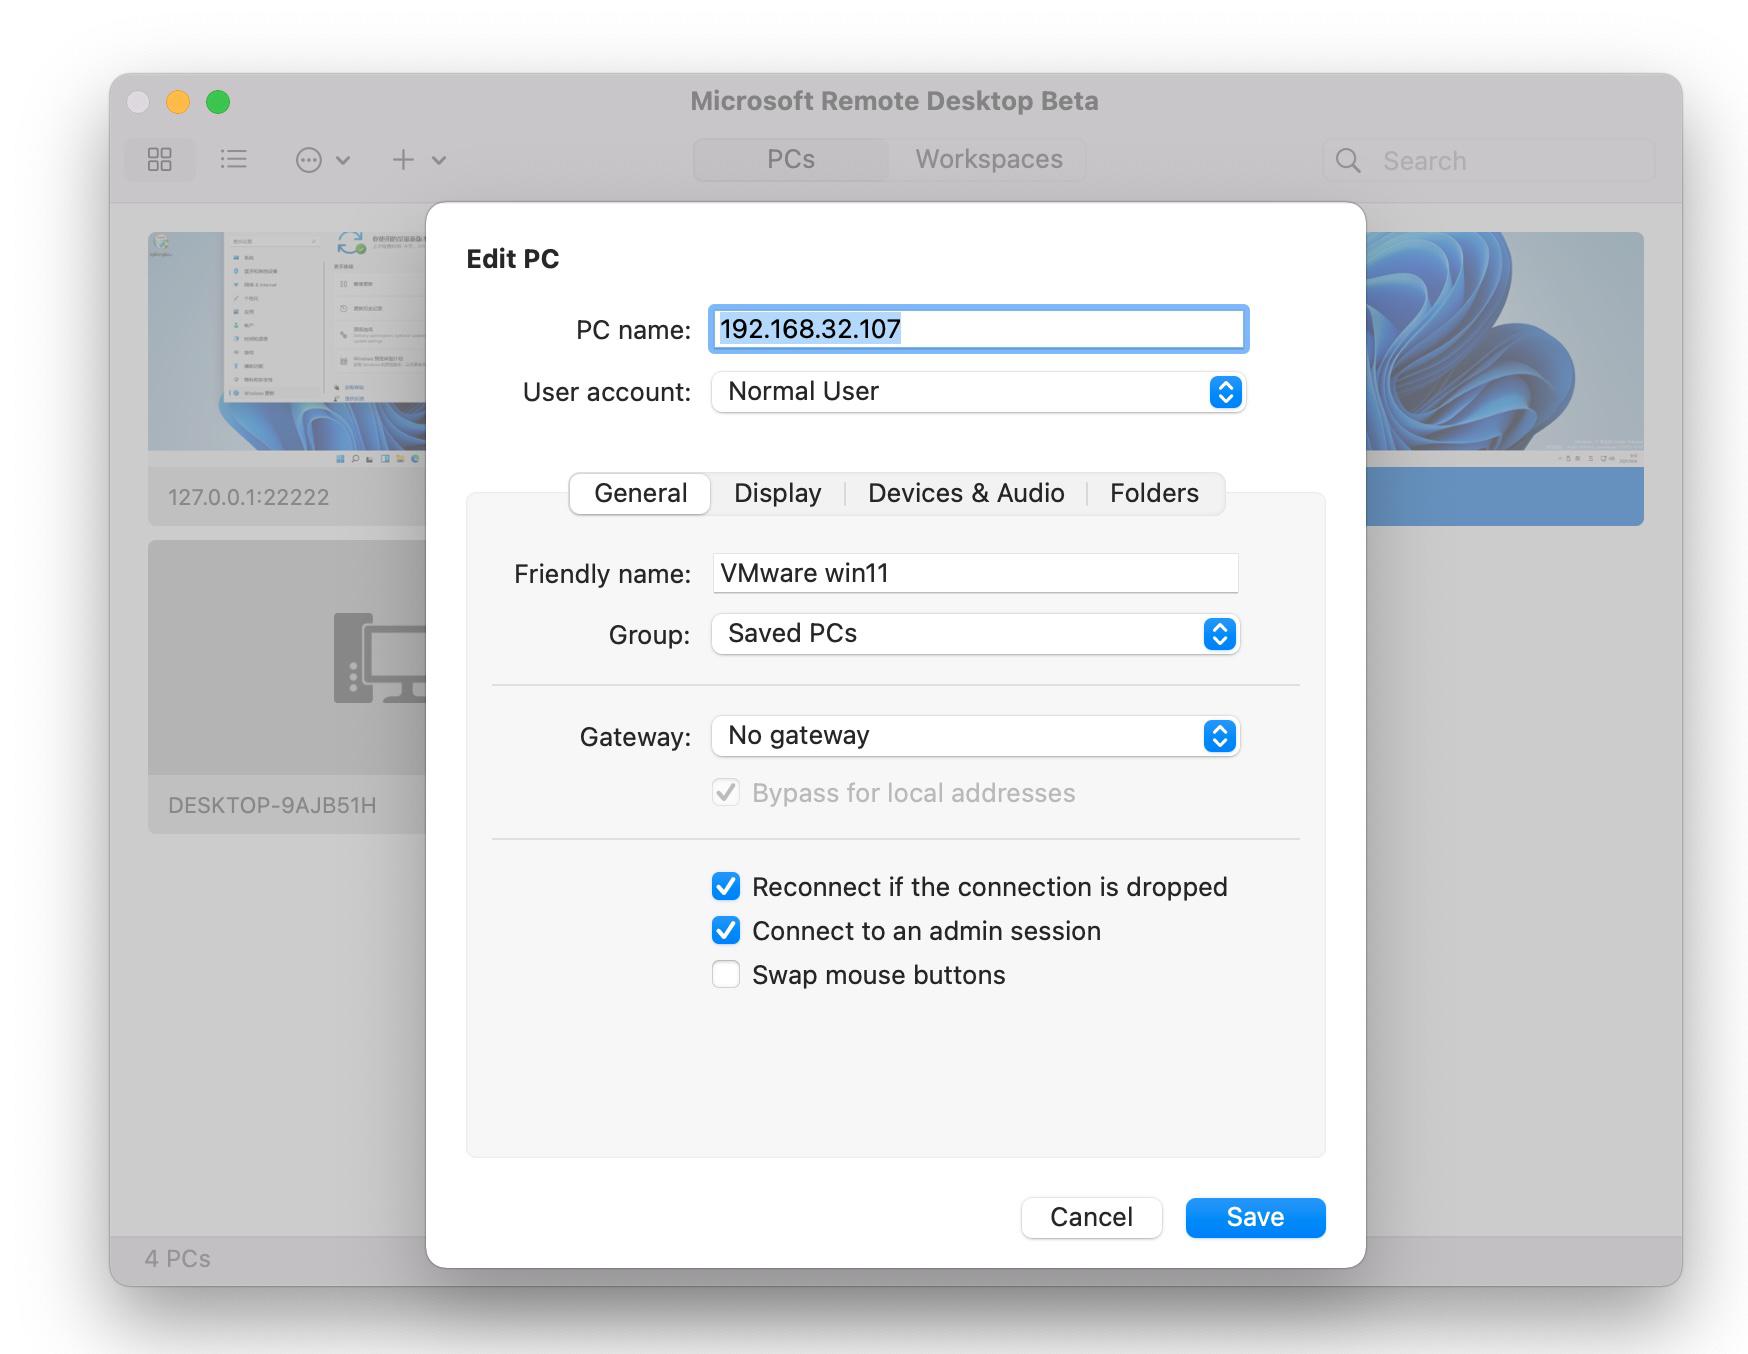Switch to the Display tab
This screenshot has width=1748, height=1354.
[x=777, y=493]
